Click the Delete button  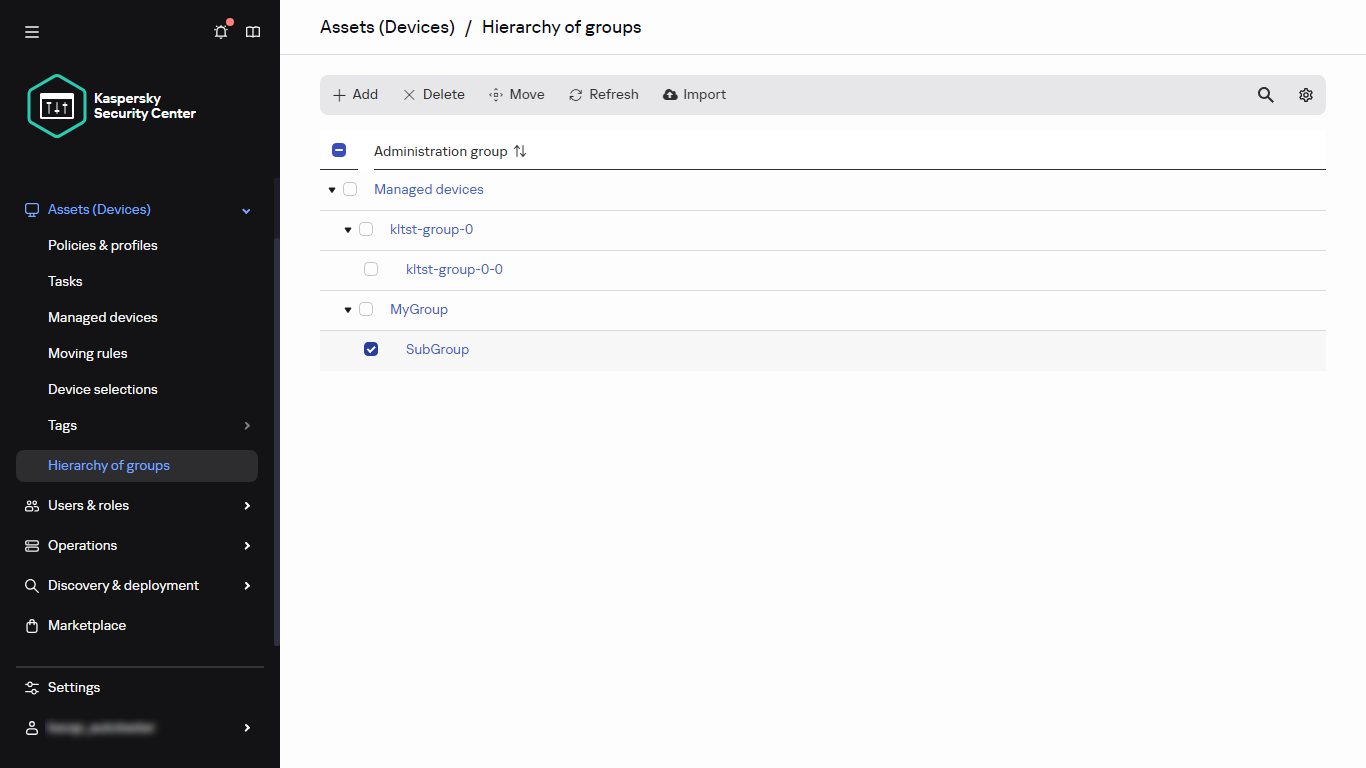point(433,95)
